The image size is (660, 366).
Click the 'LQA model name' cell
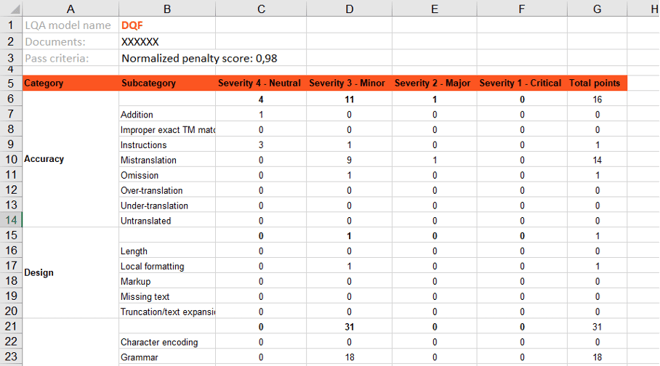71,25
